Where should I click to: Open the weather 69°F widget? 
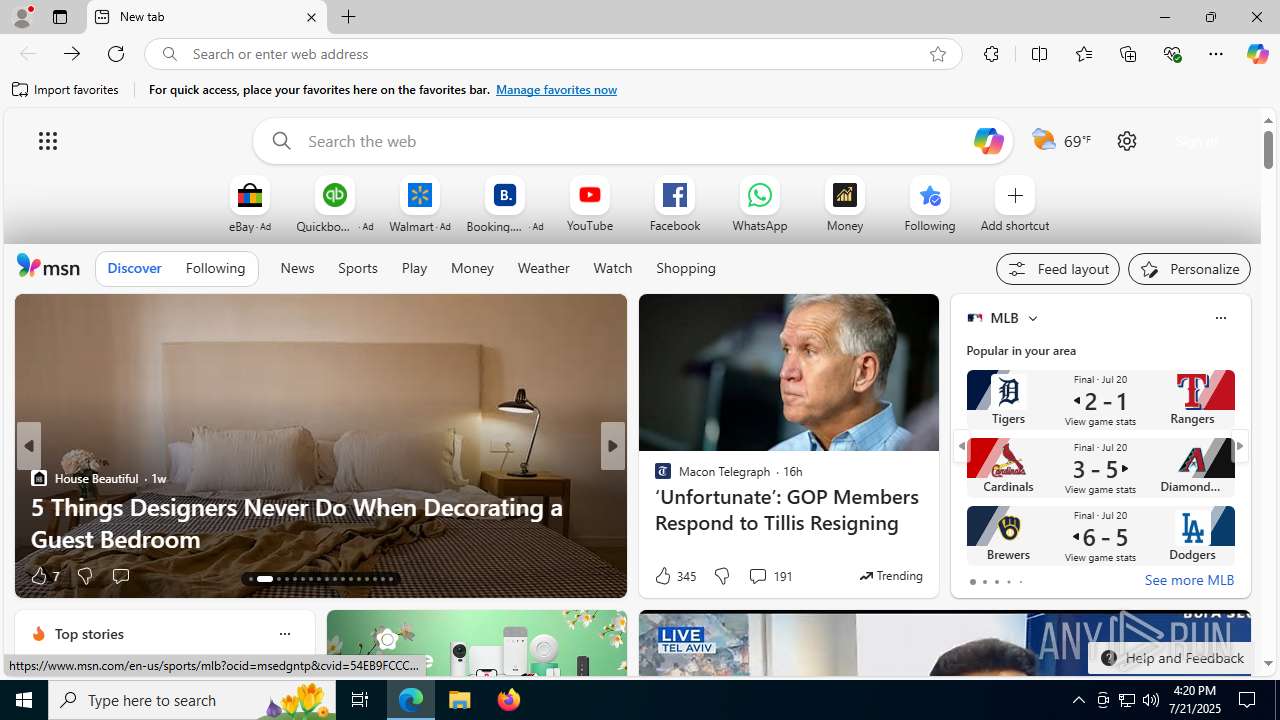(x=1061, y=141)
